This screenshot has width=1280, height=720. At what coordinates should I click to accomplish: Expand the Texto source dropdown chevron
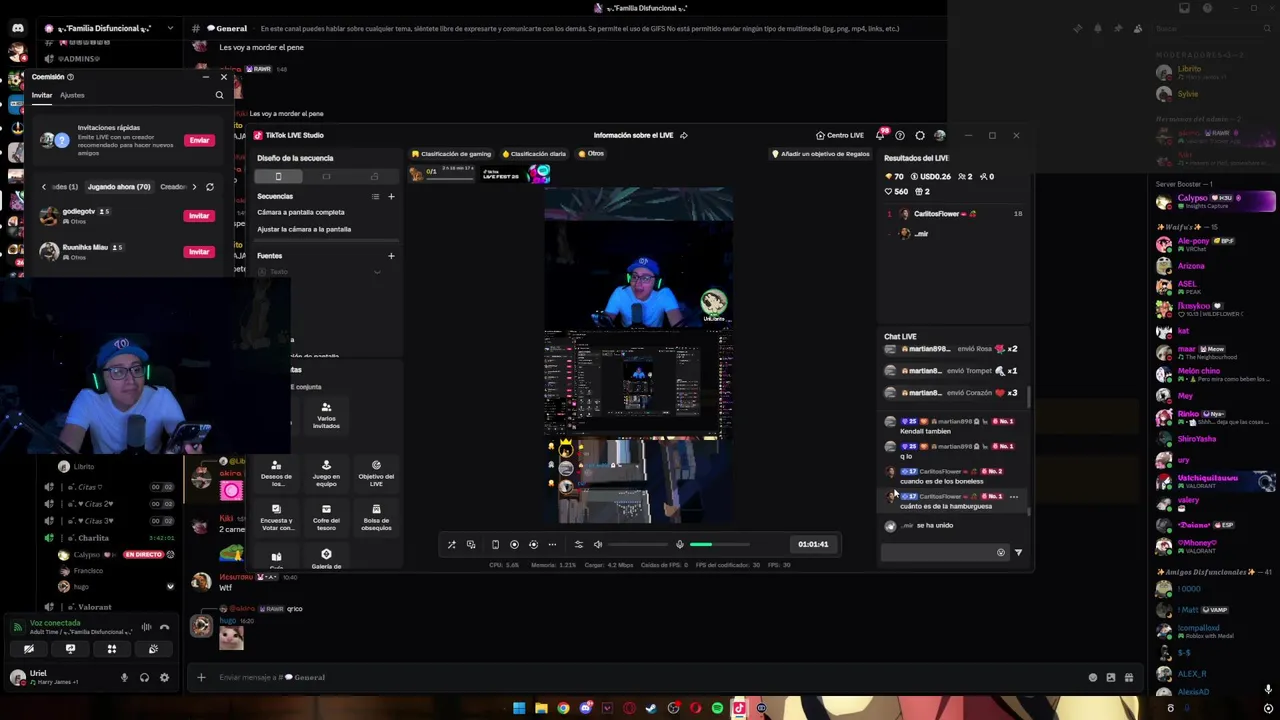coord(377,272)
